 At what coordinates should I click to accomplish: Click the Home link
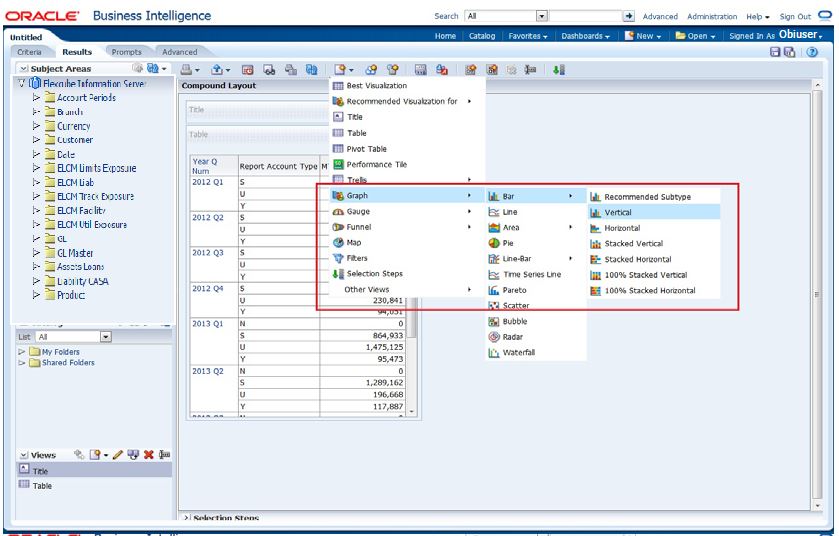click(x=445, y=36)
